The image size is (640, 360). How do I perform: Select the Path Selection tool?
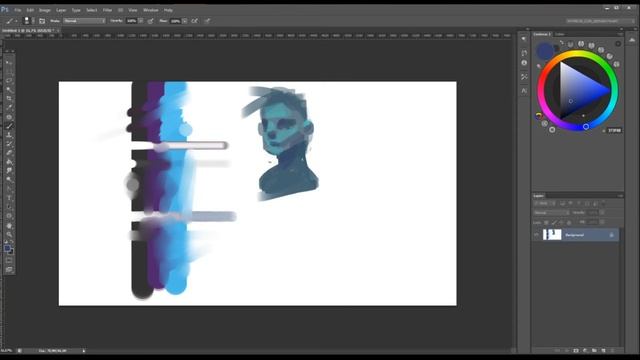pos(9,207)
